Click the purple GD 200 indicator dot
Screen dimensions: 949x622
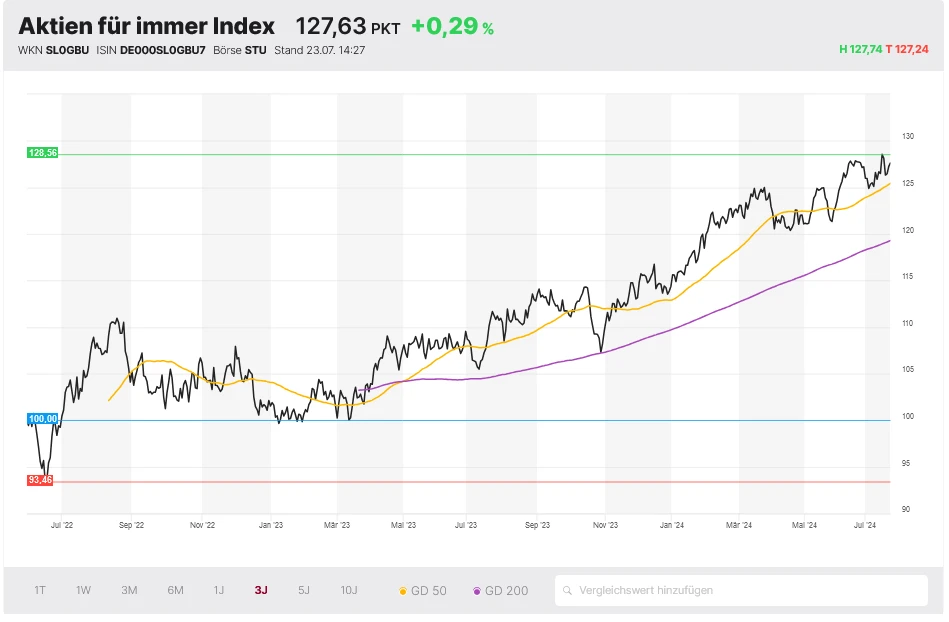478,590
